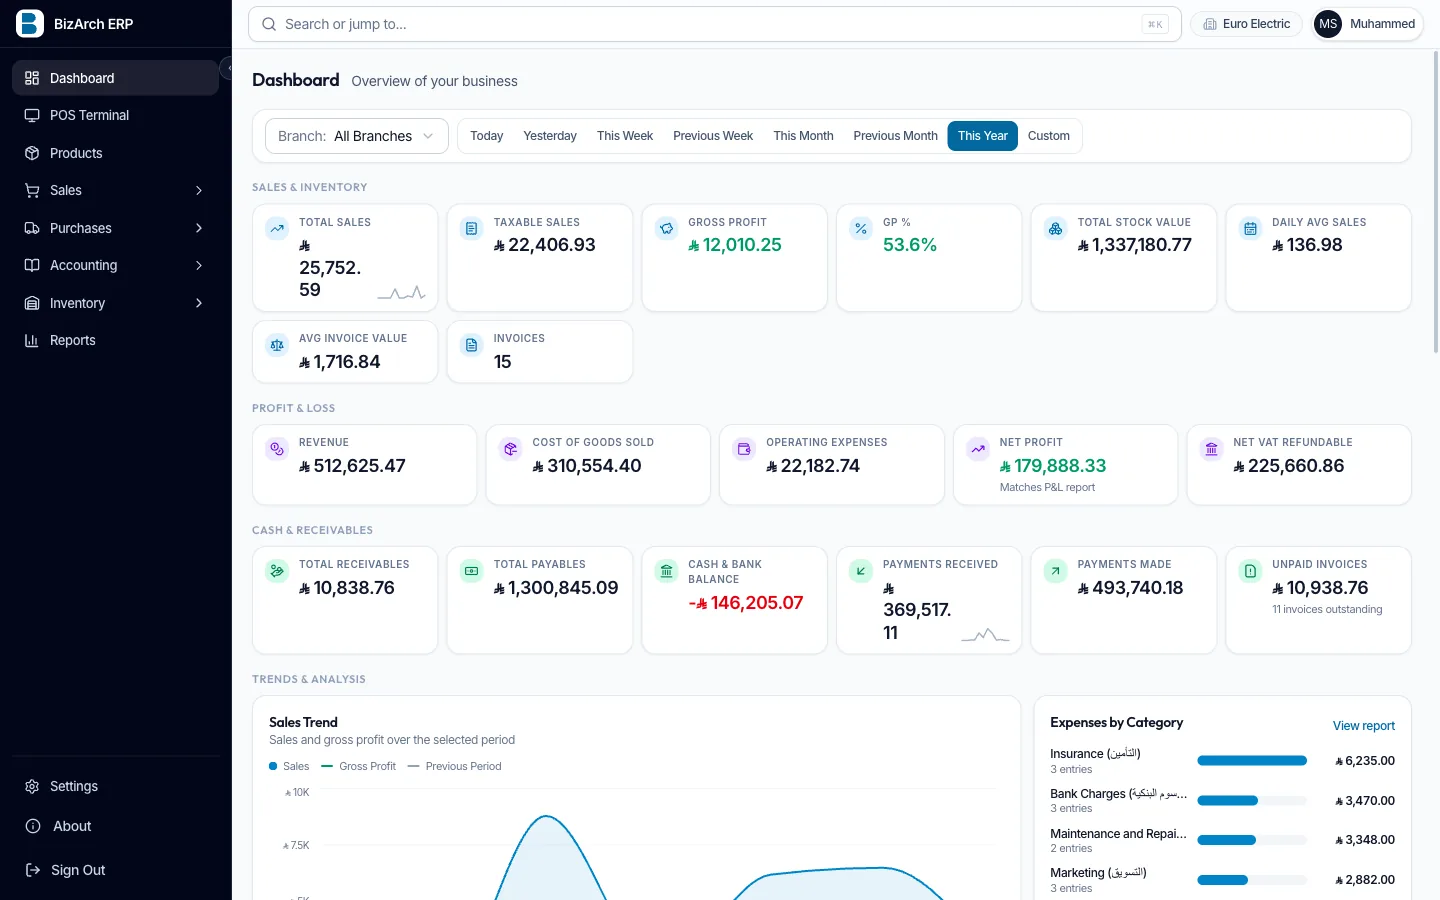This screenshot has height=900, width=1440.
Task: Open Dashboard from the sidebar
Action: pyautogui.click(x=115, y=78)
